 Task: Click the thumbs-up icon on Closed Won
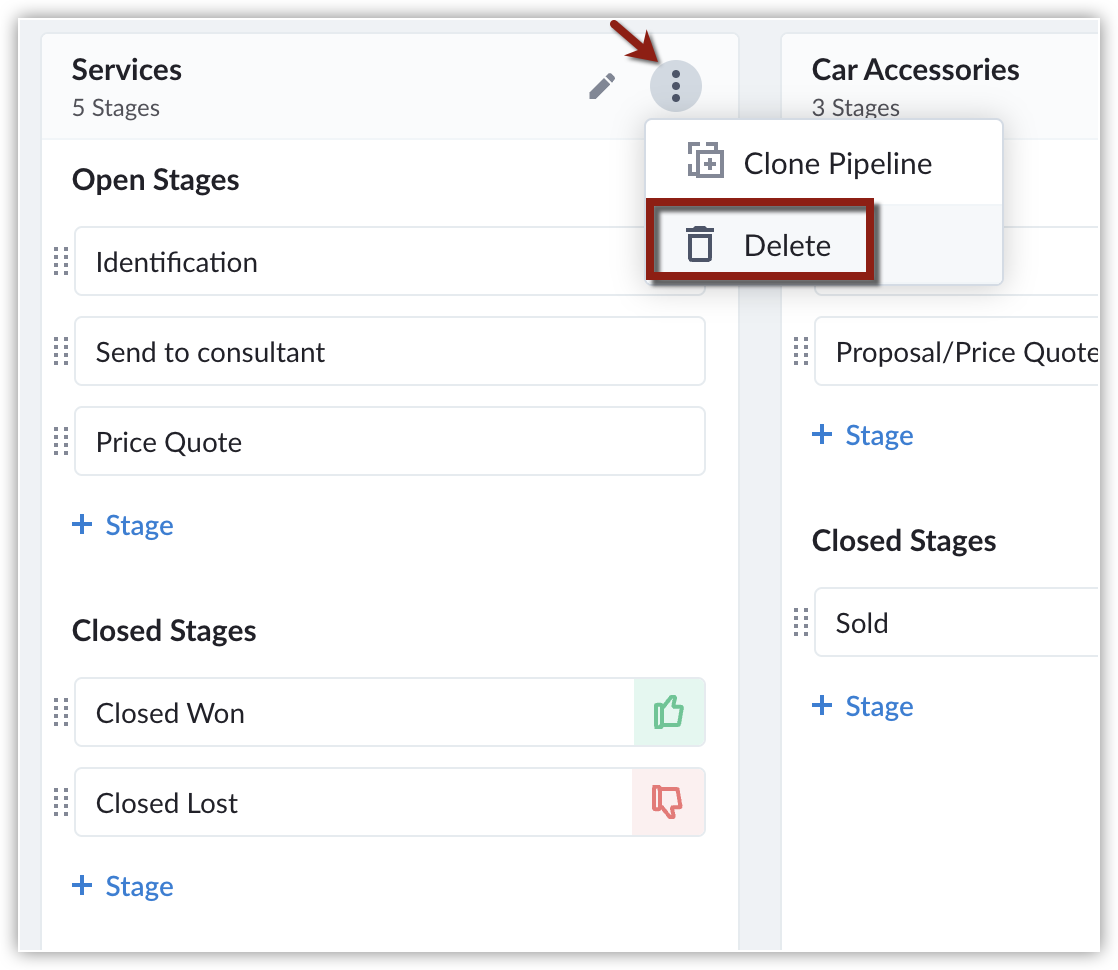click(x=668, y=713)
